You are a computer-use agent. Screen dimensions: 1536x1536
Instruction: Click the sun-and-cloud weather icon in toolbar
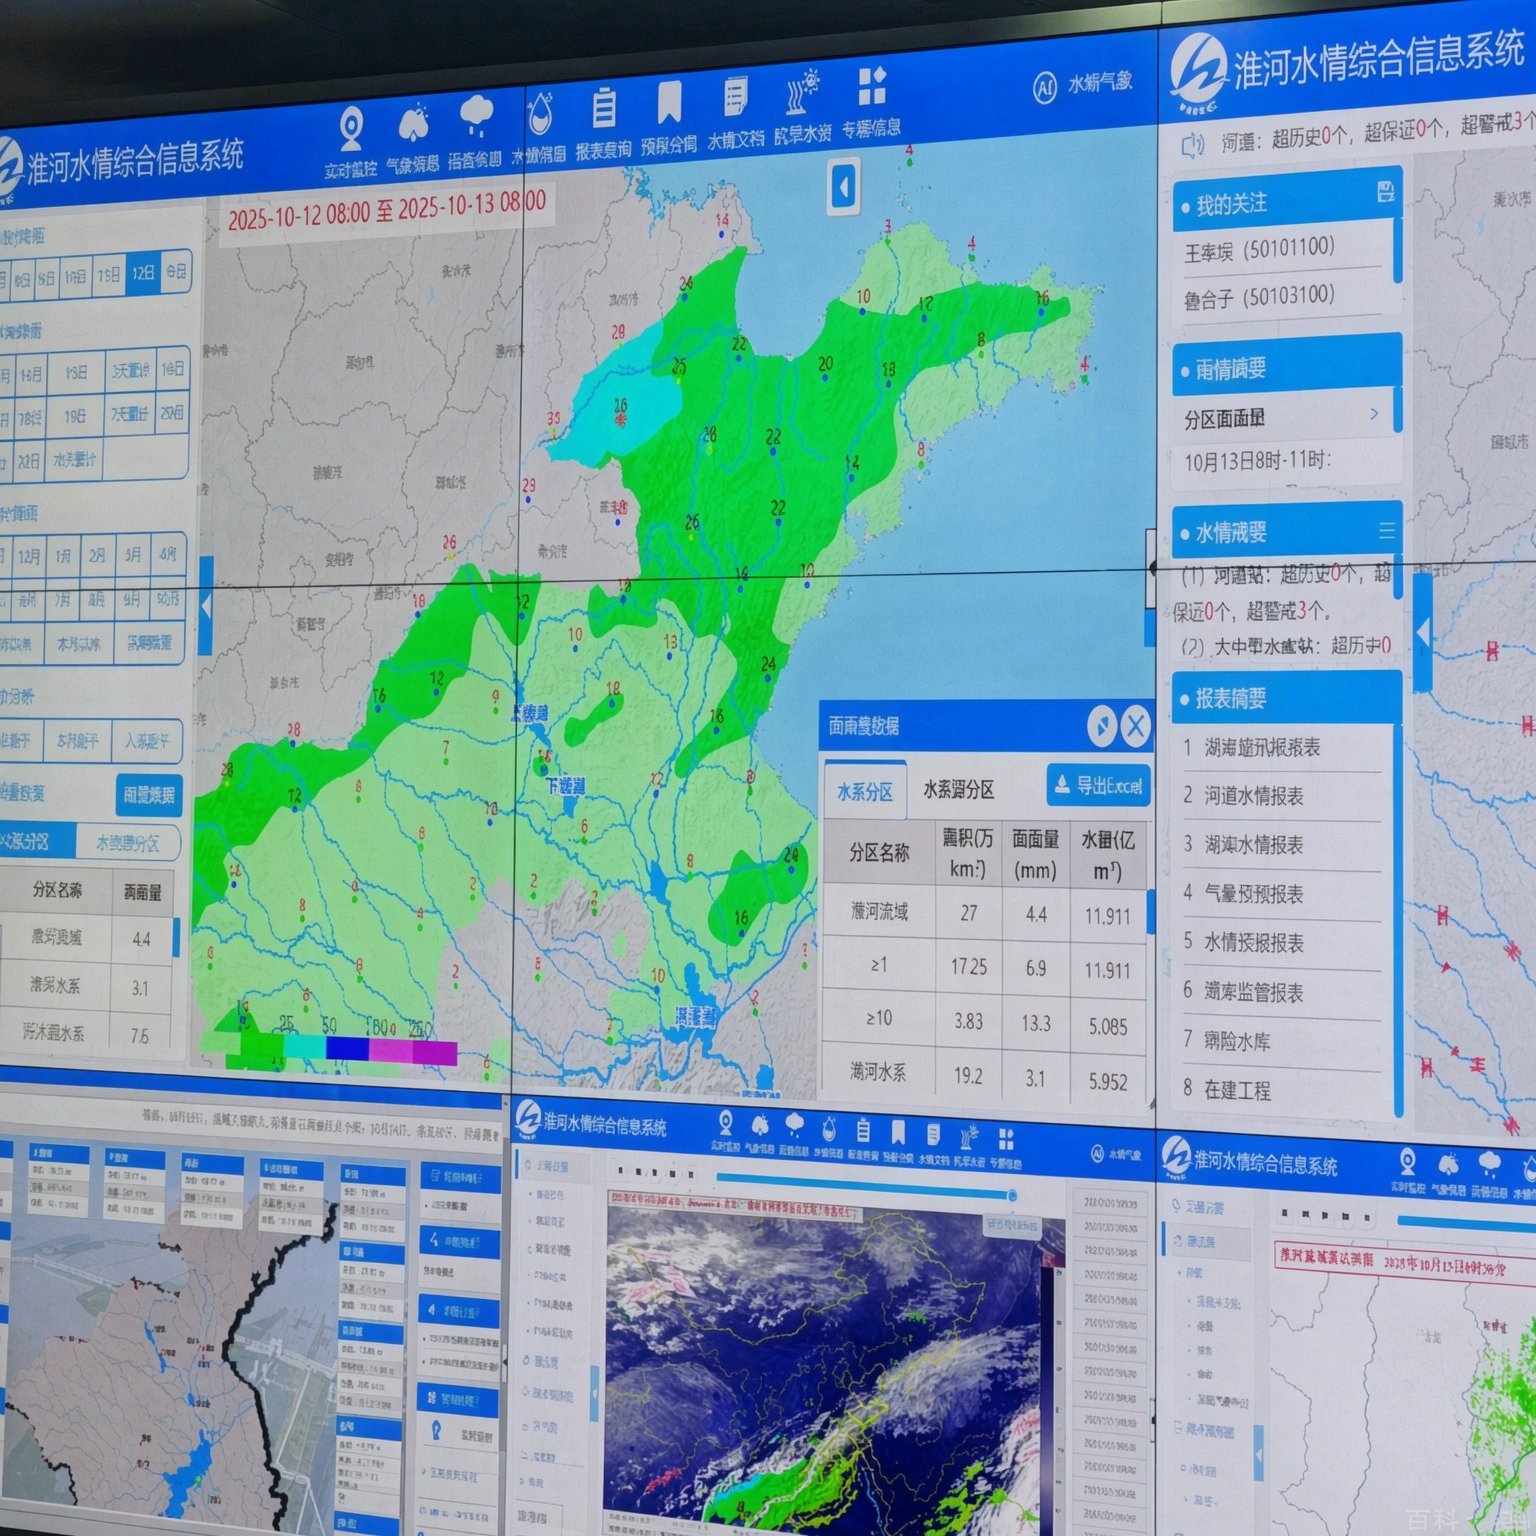tap(413, 125)
